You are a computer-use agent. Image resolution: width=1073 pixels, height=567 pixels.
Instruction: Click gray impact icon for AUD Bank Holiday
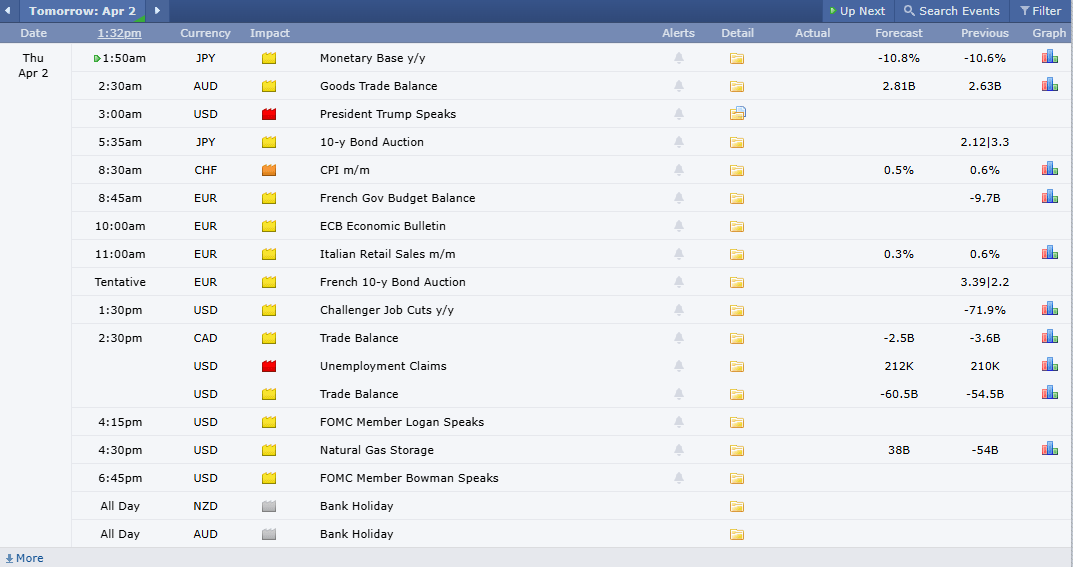click(x=269, y=534)
